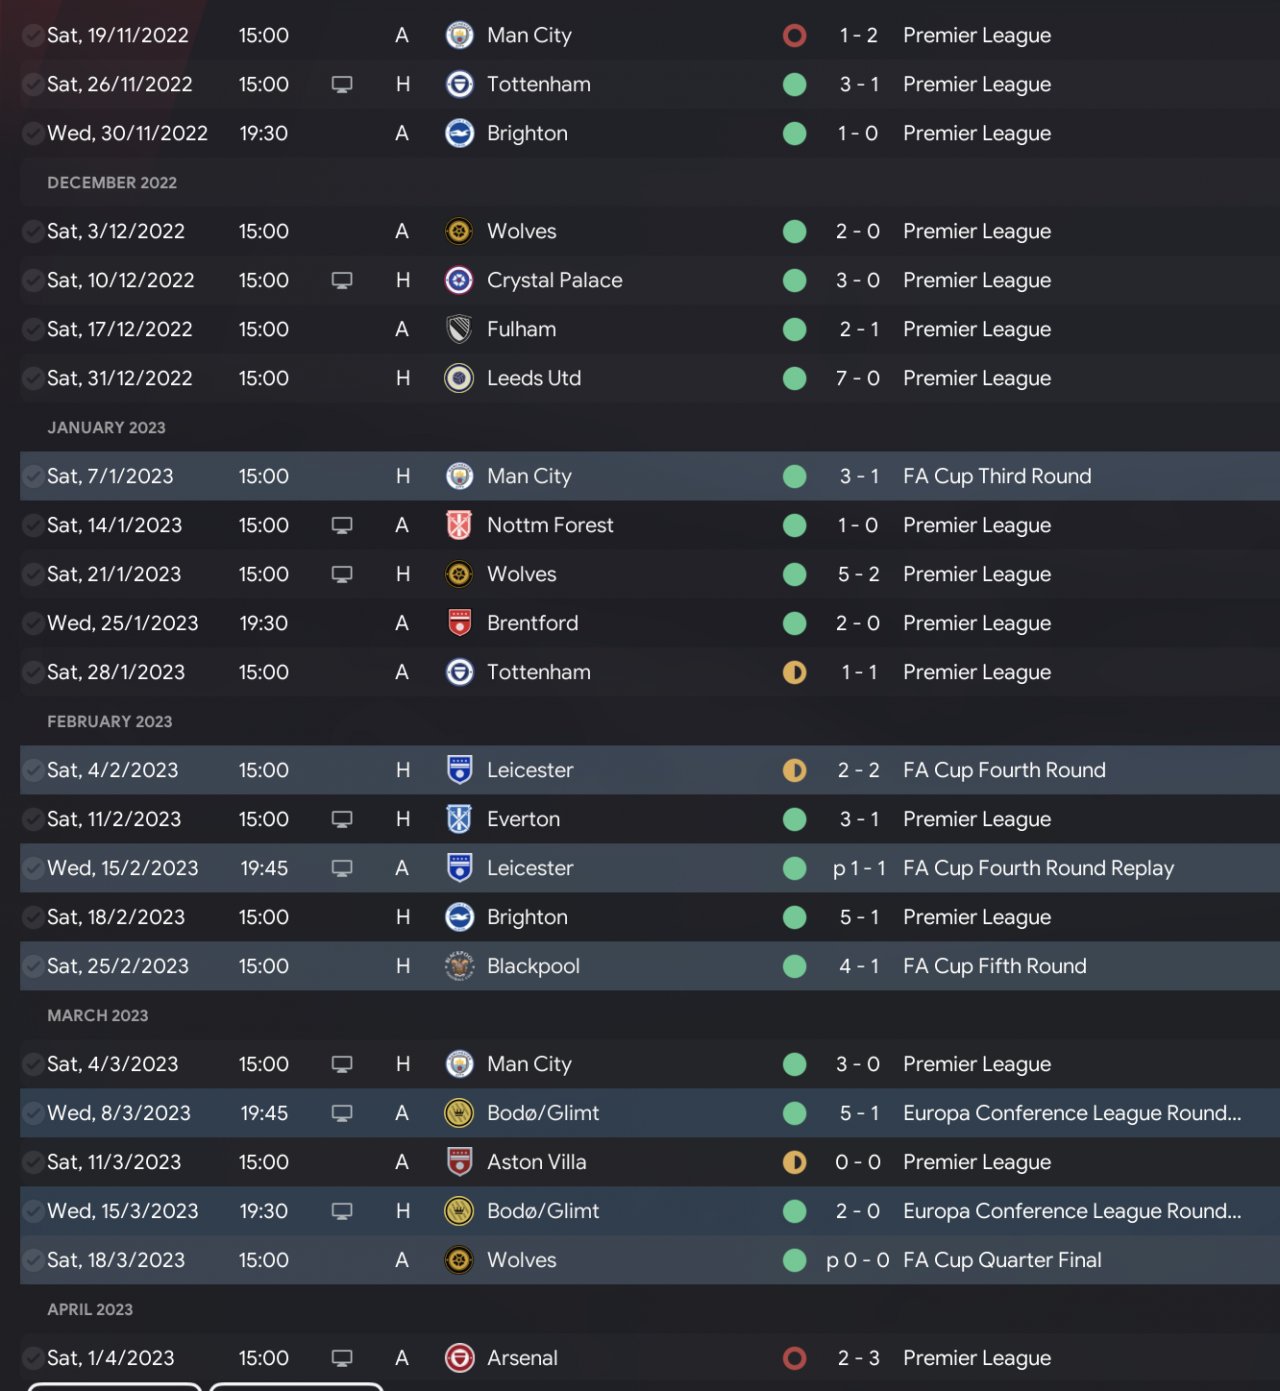Click the Crystal Palace club badge
Viewport: 1280px width, 1391px height.
(459, 280)
